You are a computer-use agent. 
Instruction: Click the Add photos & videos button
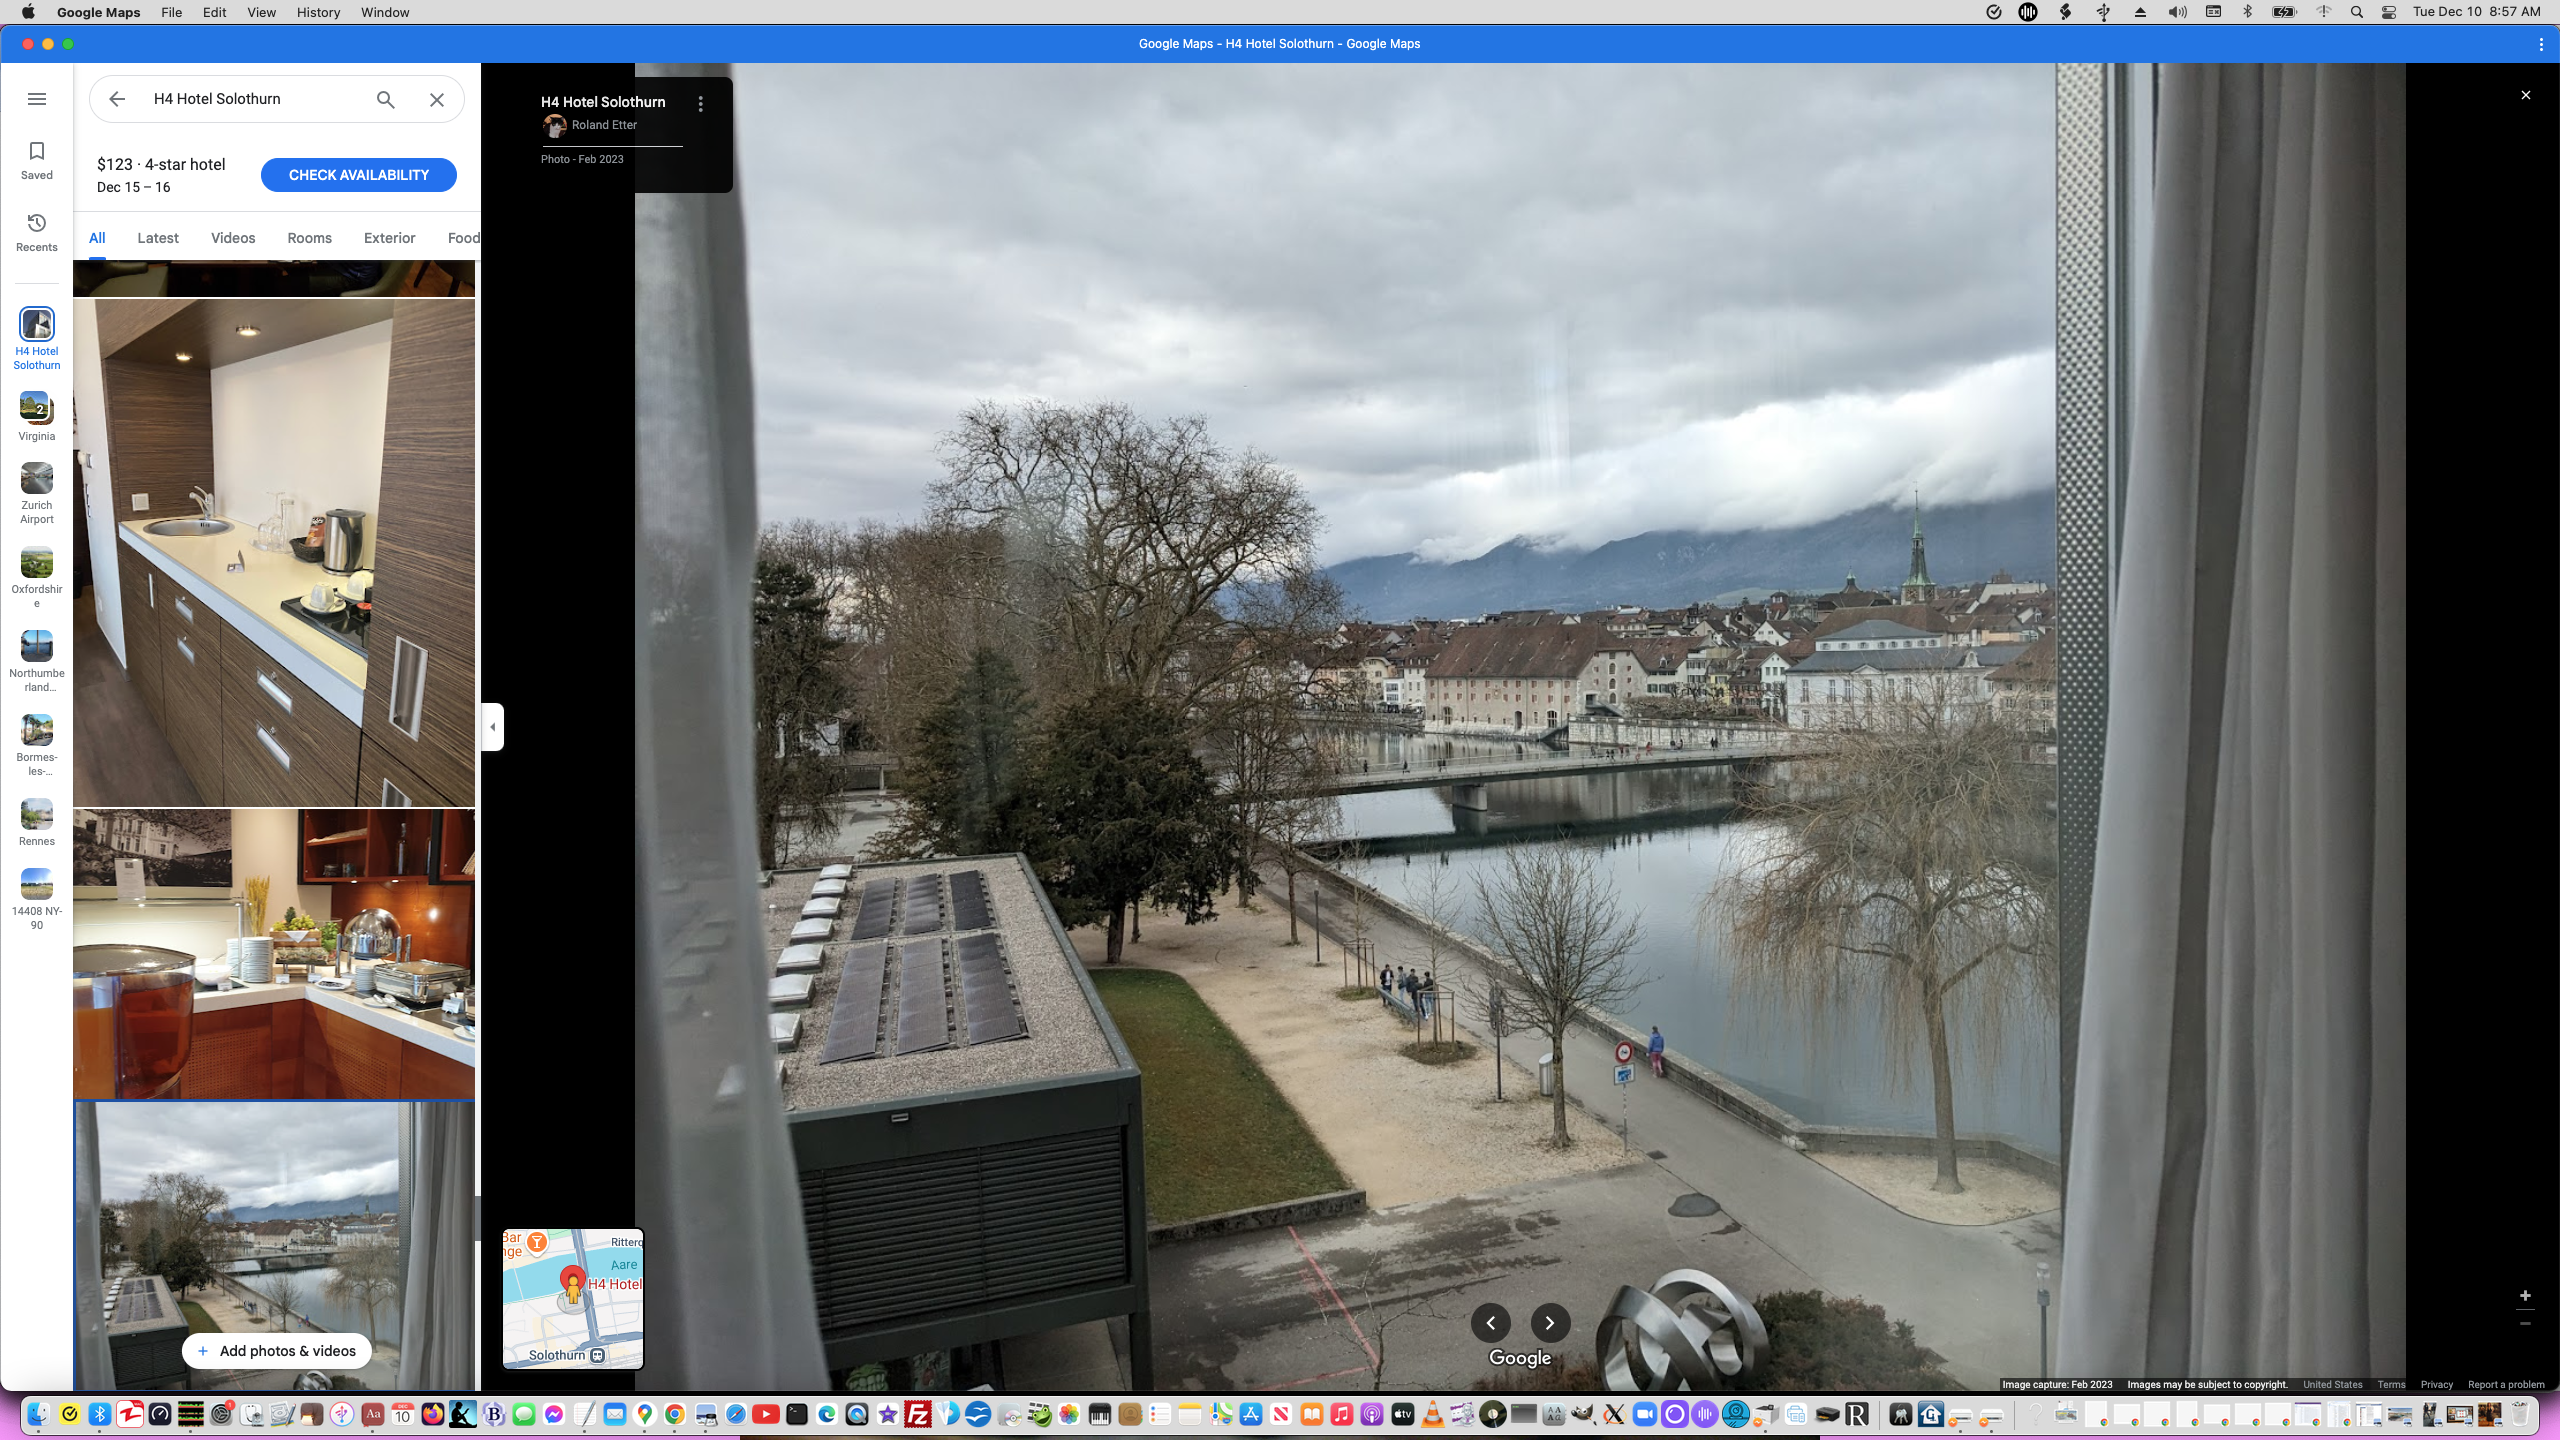point(276,1351)
